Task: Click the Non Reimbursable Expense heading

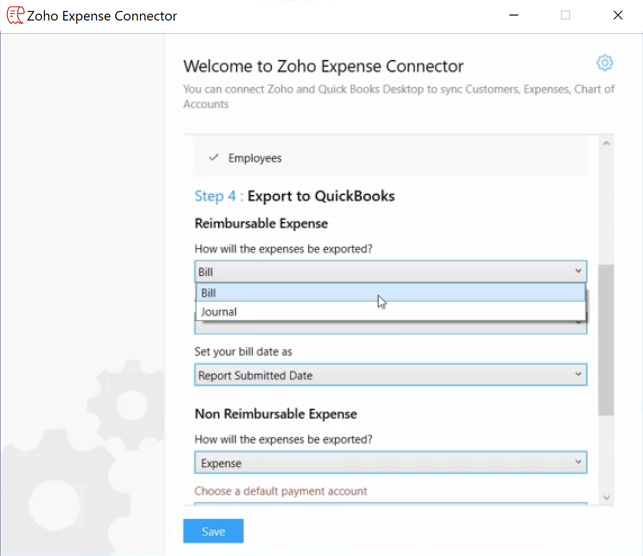Action: tap(275, 414)
